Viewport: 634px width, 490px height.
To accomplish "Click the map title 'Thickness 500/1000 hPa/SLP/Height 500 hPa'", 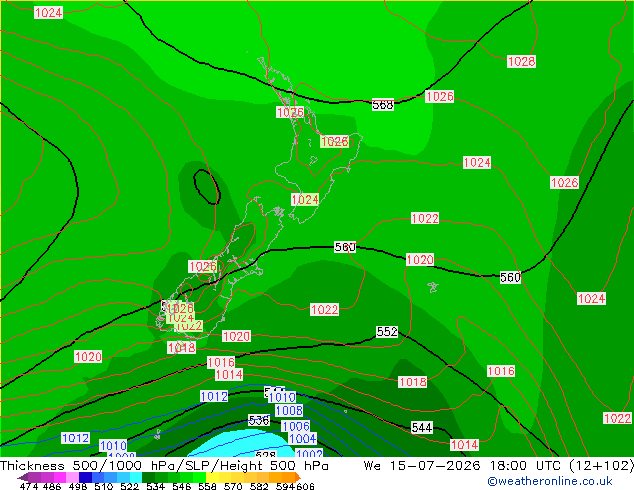I will pyautogui.click(x=164, y=466).
